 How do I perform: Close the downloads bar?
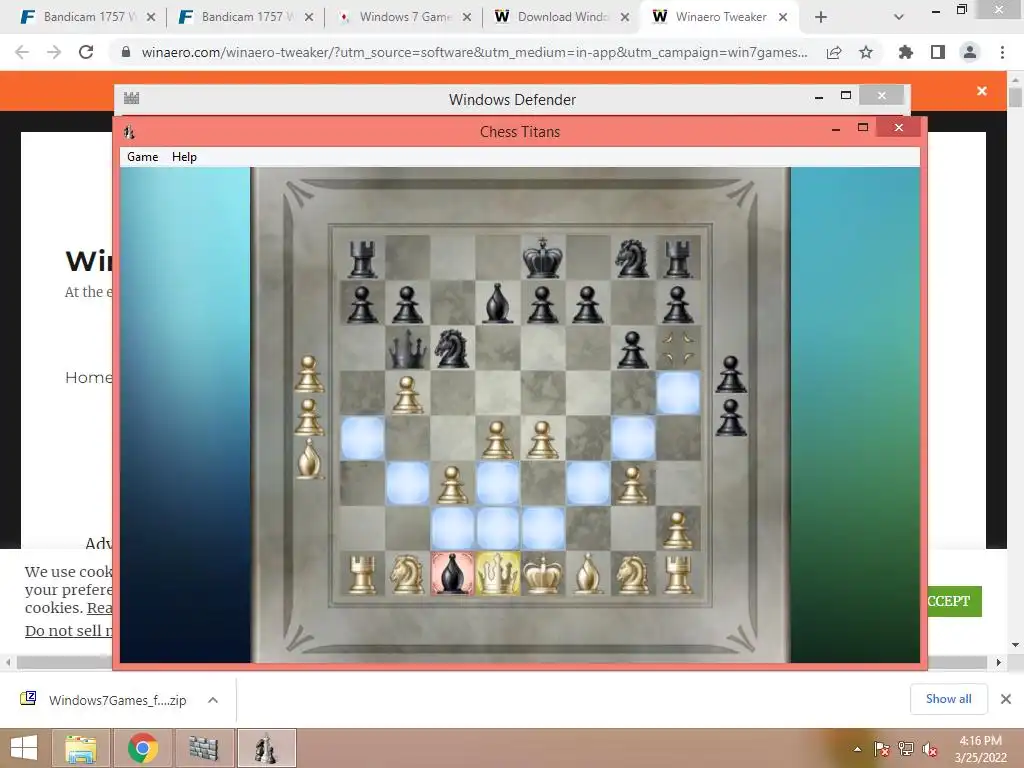1006,699
